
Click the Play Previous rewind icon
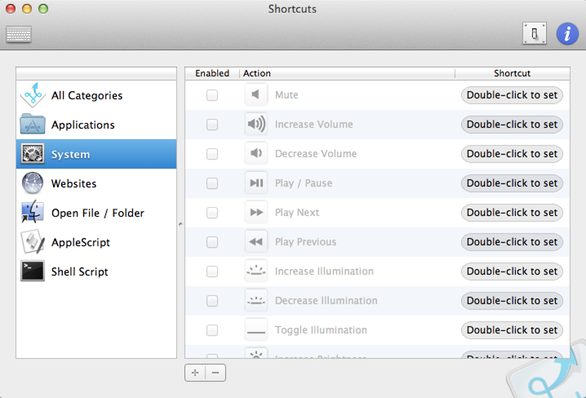point(256,242)
